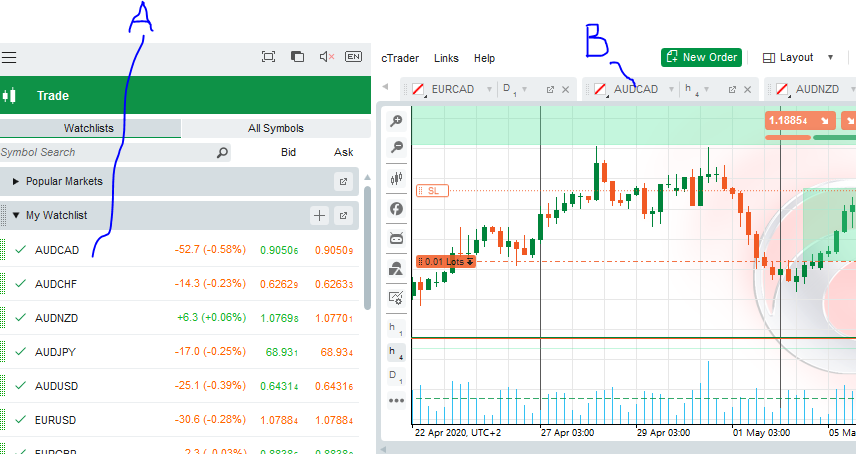Add a symbol with My Watchlist plus icon
Viewport: 856px width, 454px height.
319,215
